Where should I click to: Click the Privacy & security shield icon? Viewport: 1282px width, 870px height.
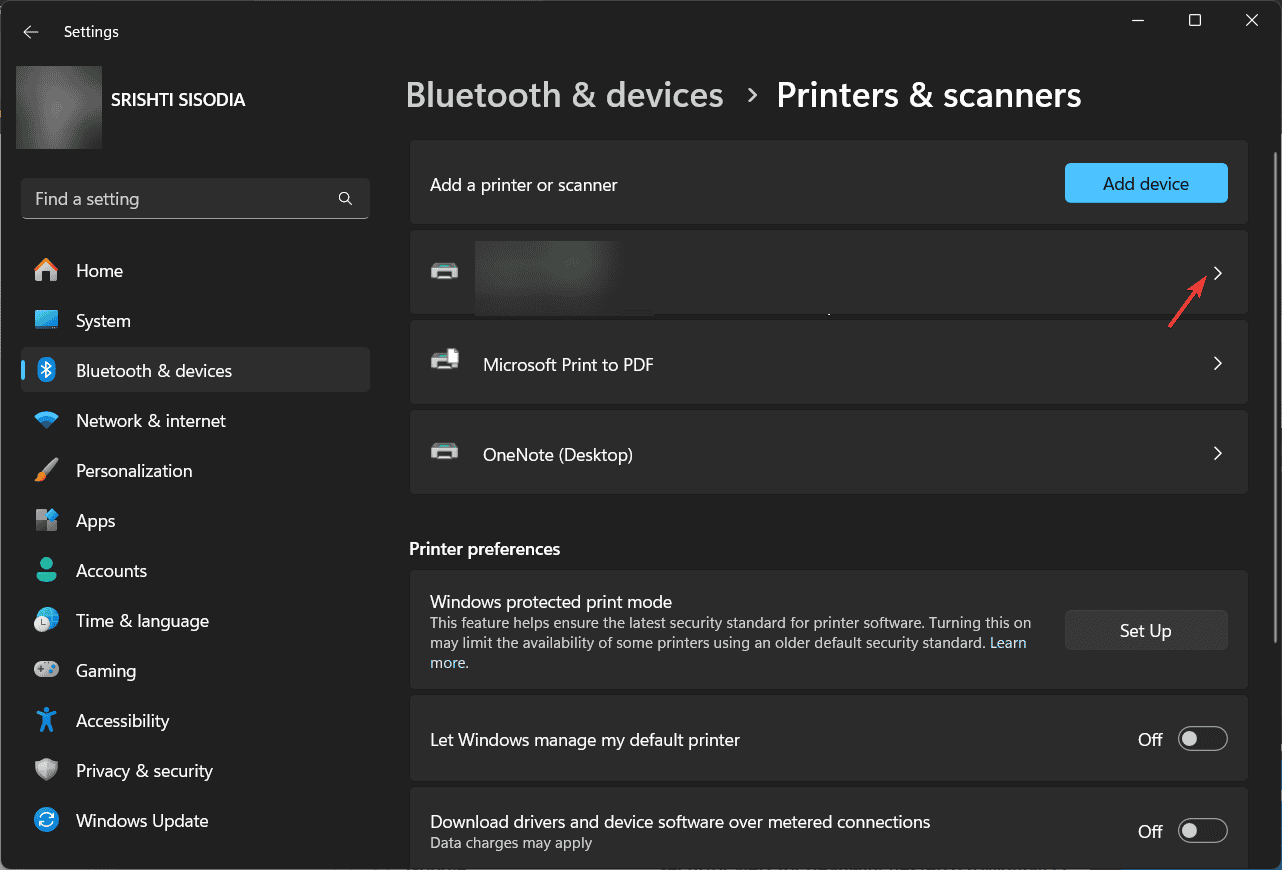pos(46,770)
